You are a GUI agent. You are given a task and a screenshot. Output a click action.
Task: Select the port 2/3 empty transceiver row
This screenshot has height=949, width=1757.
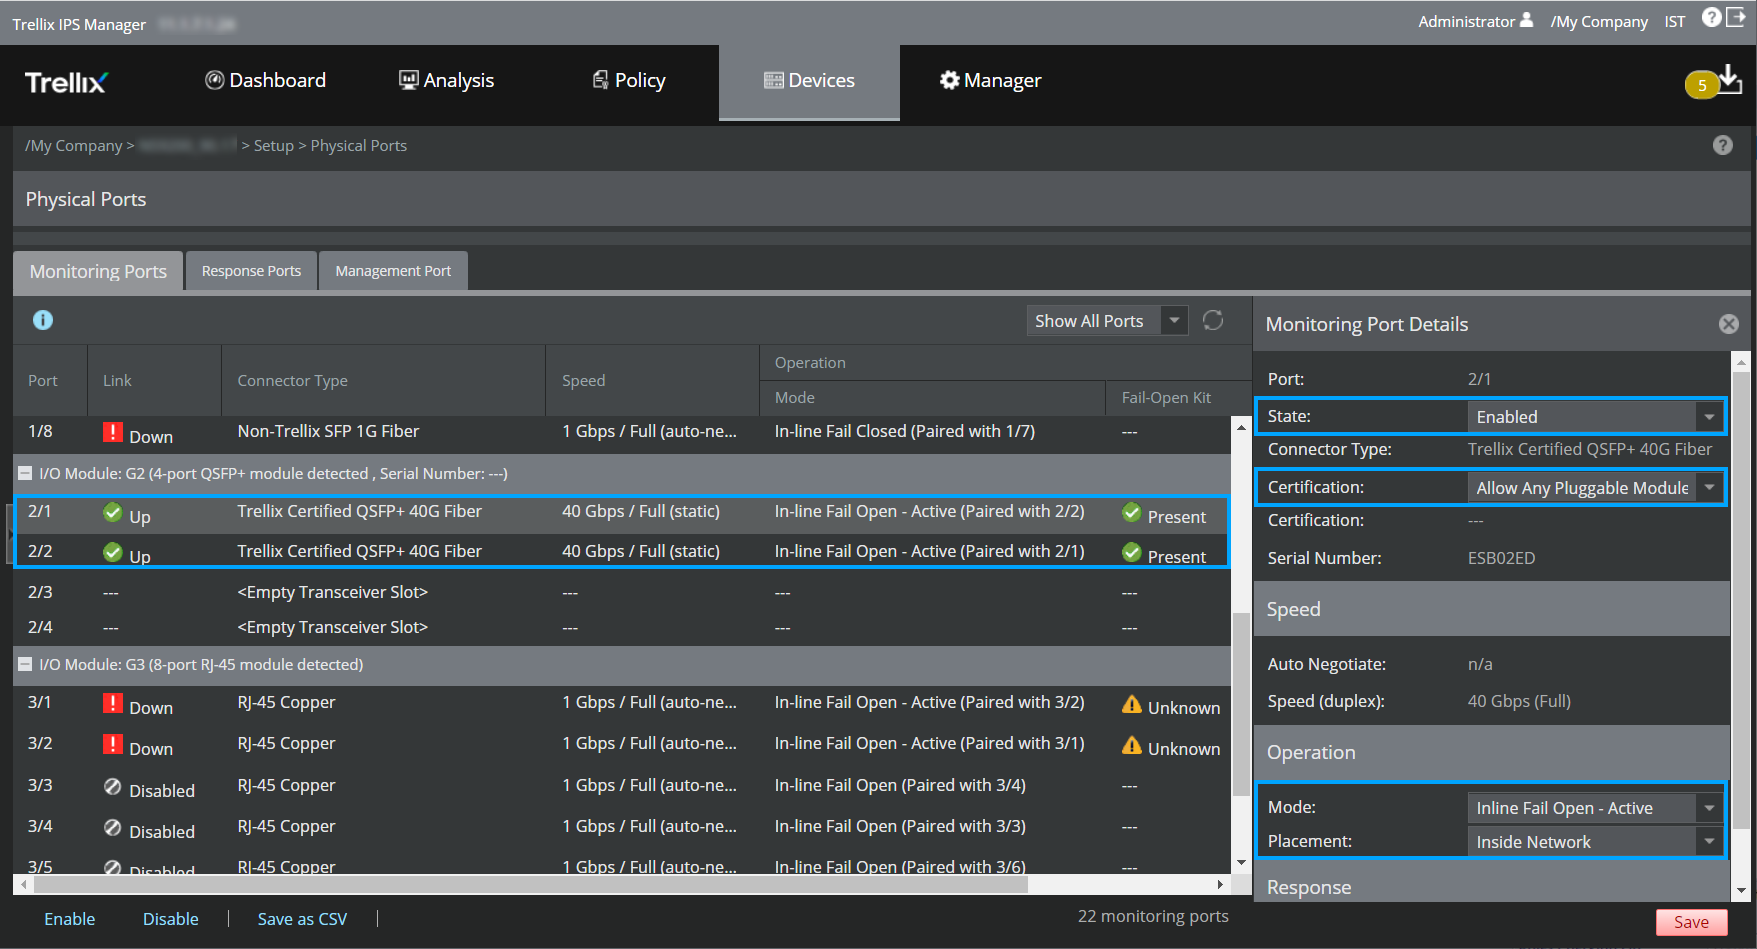(x=622, y=593)
